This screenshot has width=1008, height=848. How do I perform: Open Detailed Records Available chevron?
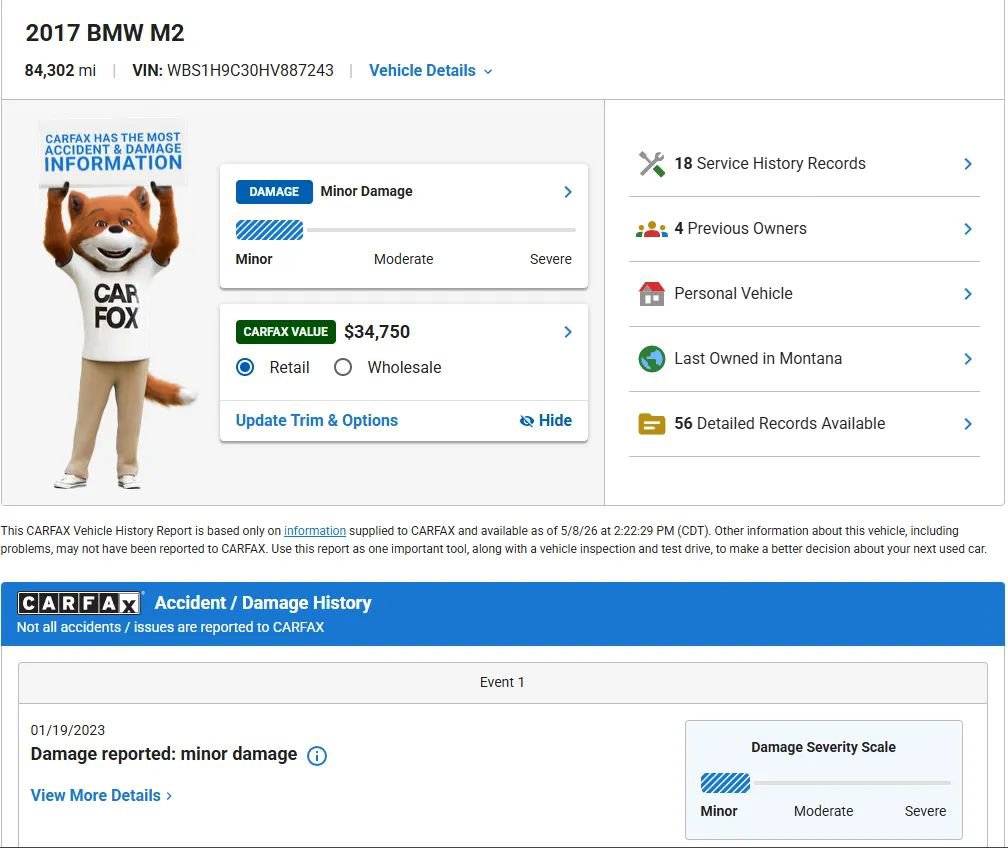(x=968, y=424)
